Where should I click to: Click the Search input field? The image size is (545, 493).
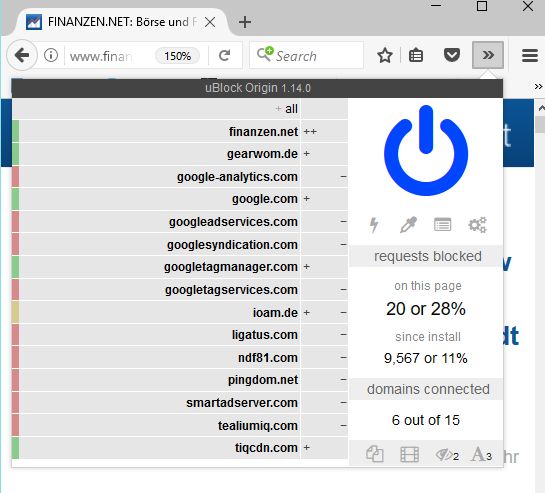pyautogui.click(x=307, y=56)
